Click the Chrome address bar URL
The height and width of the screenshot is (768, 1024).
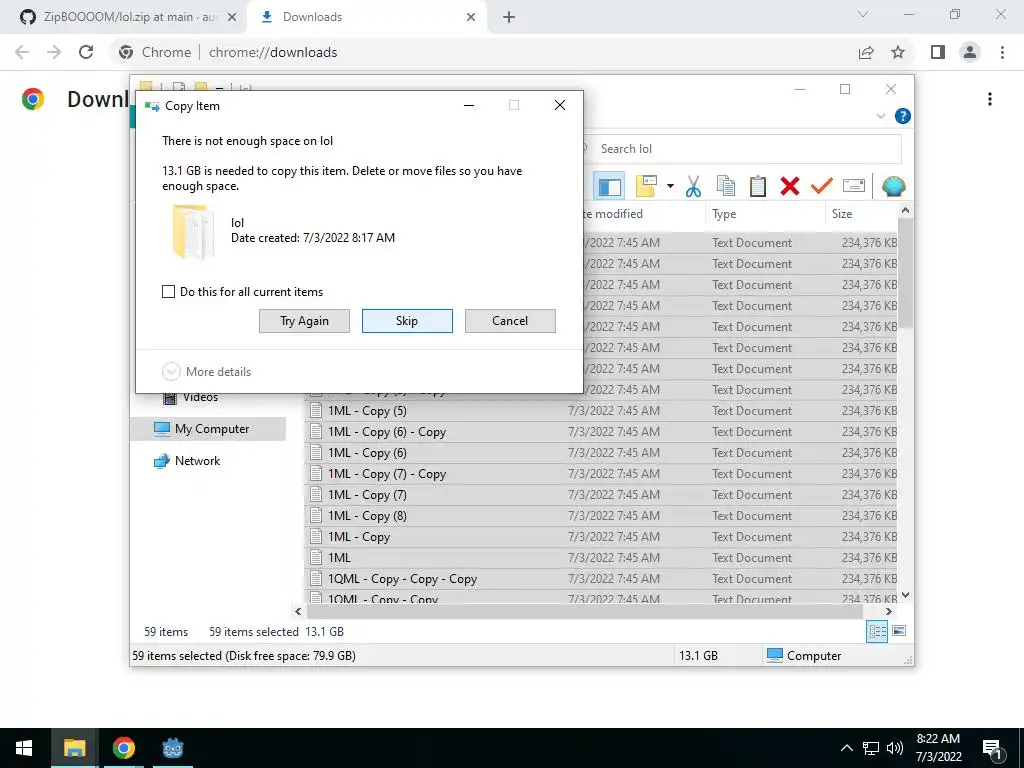pyautogui.click(x=273, y=52)
